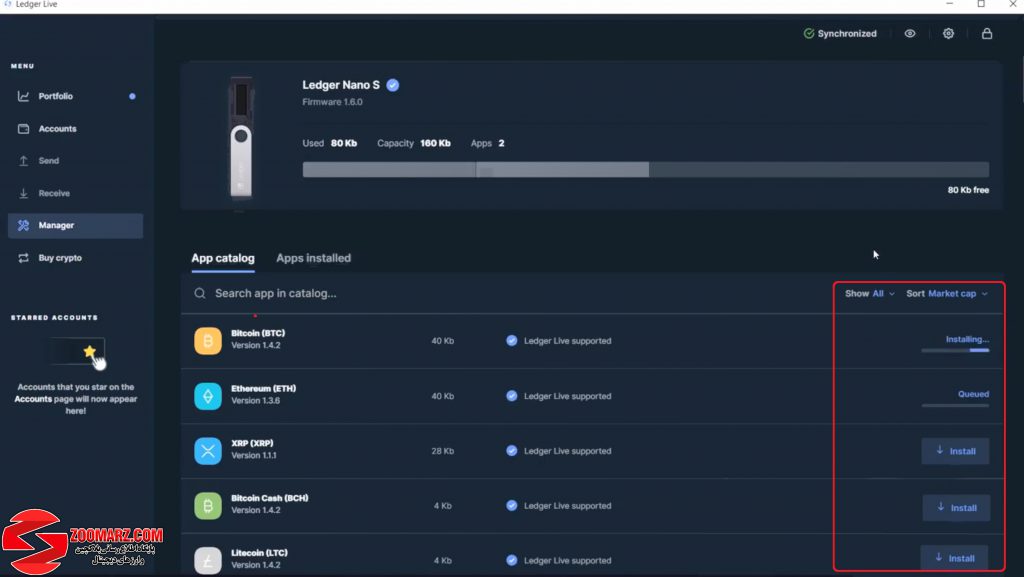Click the 80 Kb free label

[968, 190]
